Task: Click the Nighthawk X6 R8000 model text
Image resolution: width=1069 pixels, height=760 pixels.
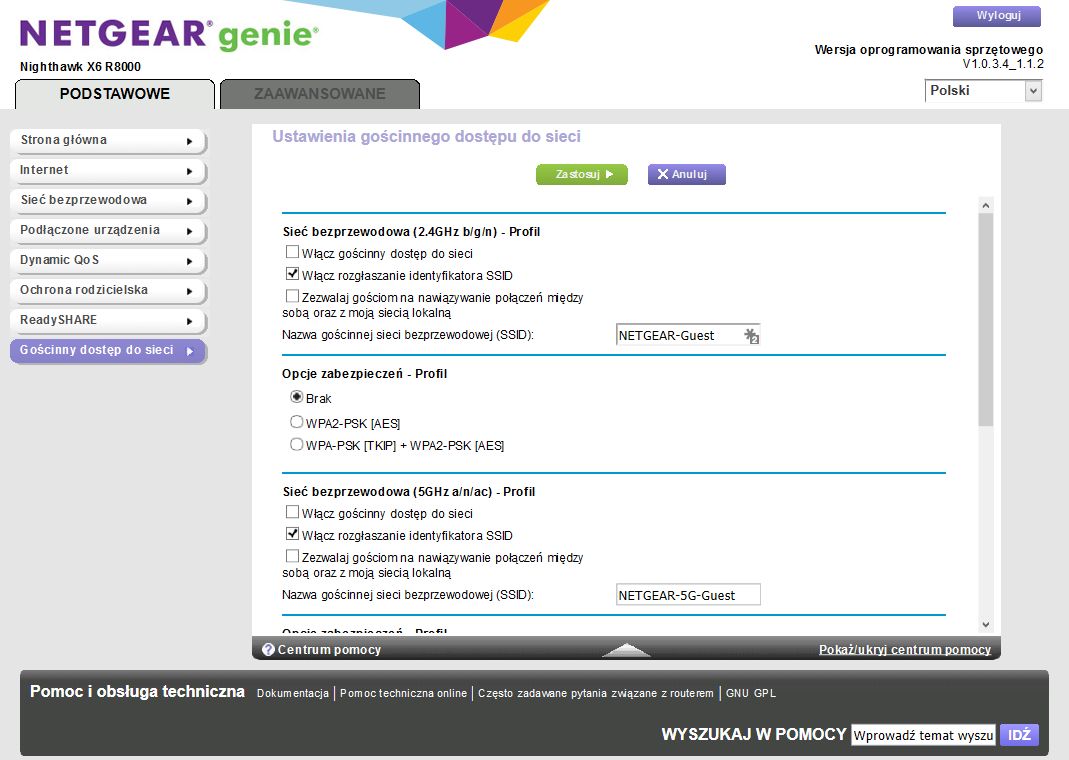Action: click(x=80, y=67)
